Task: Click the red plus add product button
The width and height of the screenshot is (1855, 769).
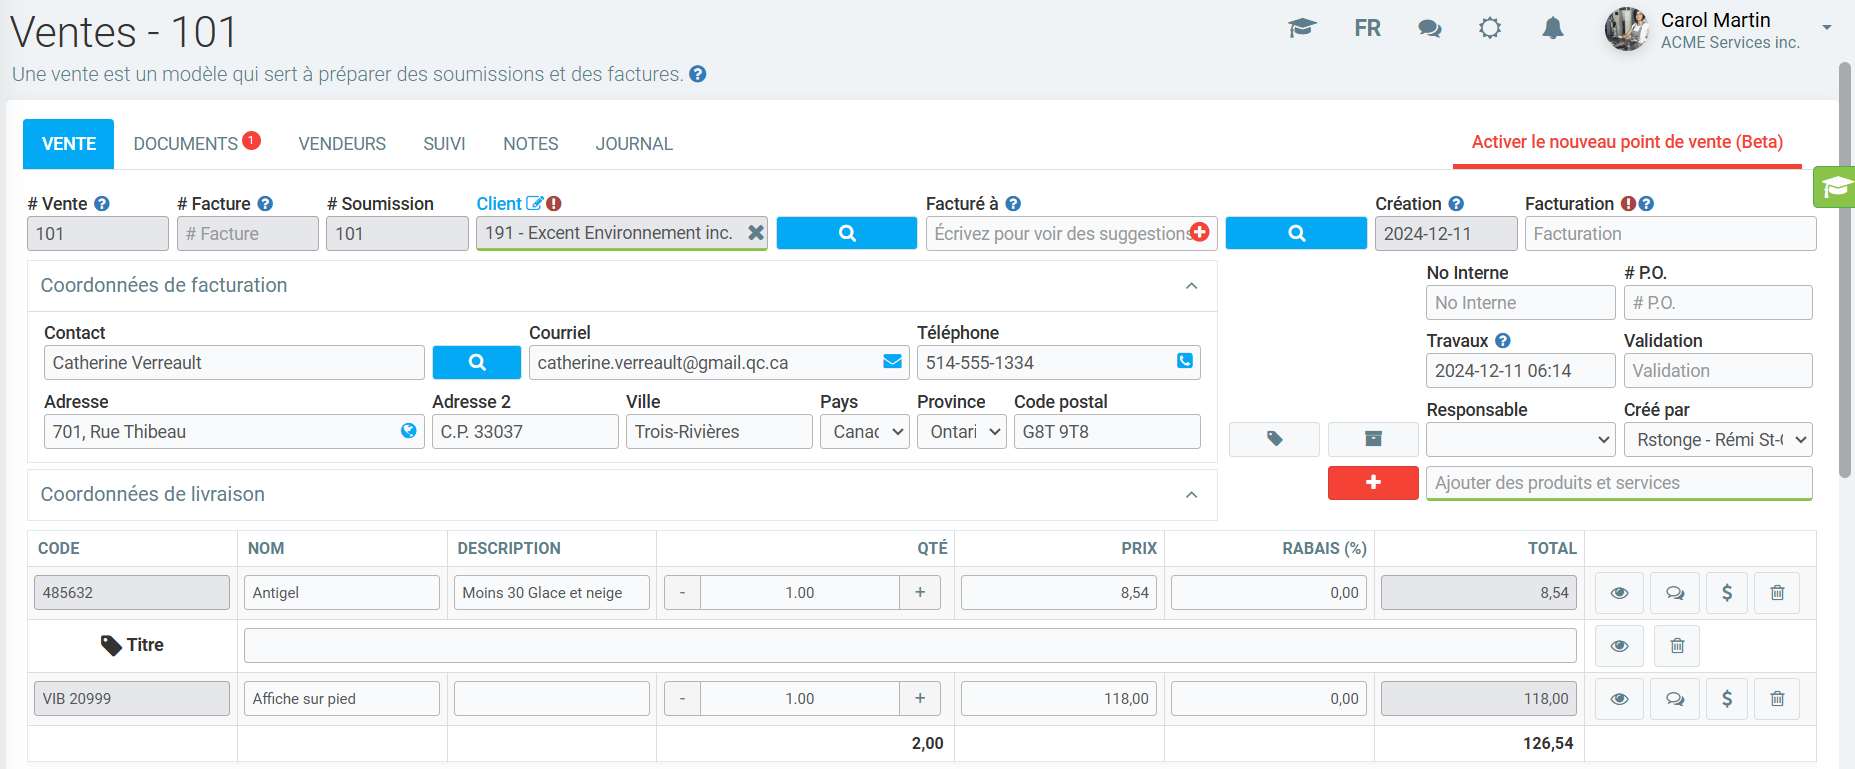Action: (x=1372, y=483)
